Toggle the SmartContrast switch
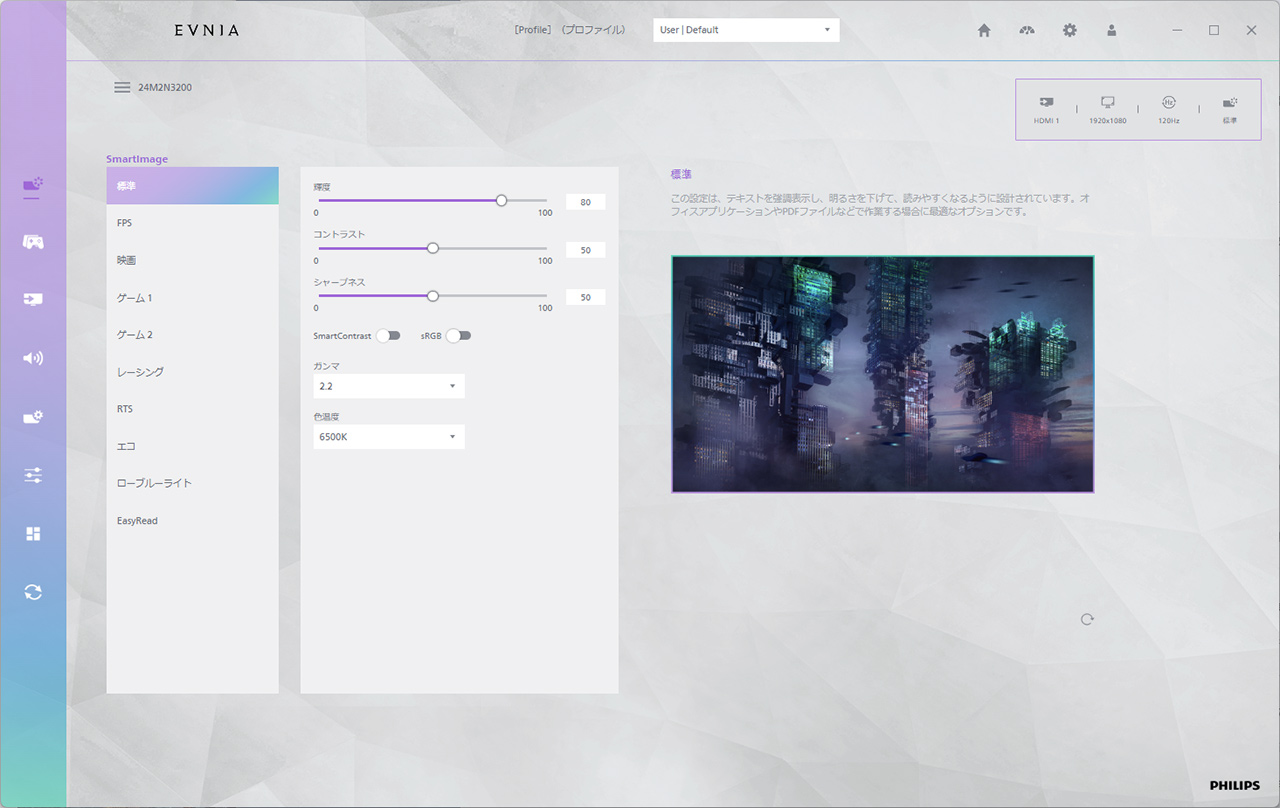This screenshot has width=1280, height=808. [x=388, y=336]
